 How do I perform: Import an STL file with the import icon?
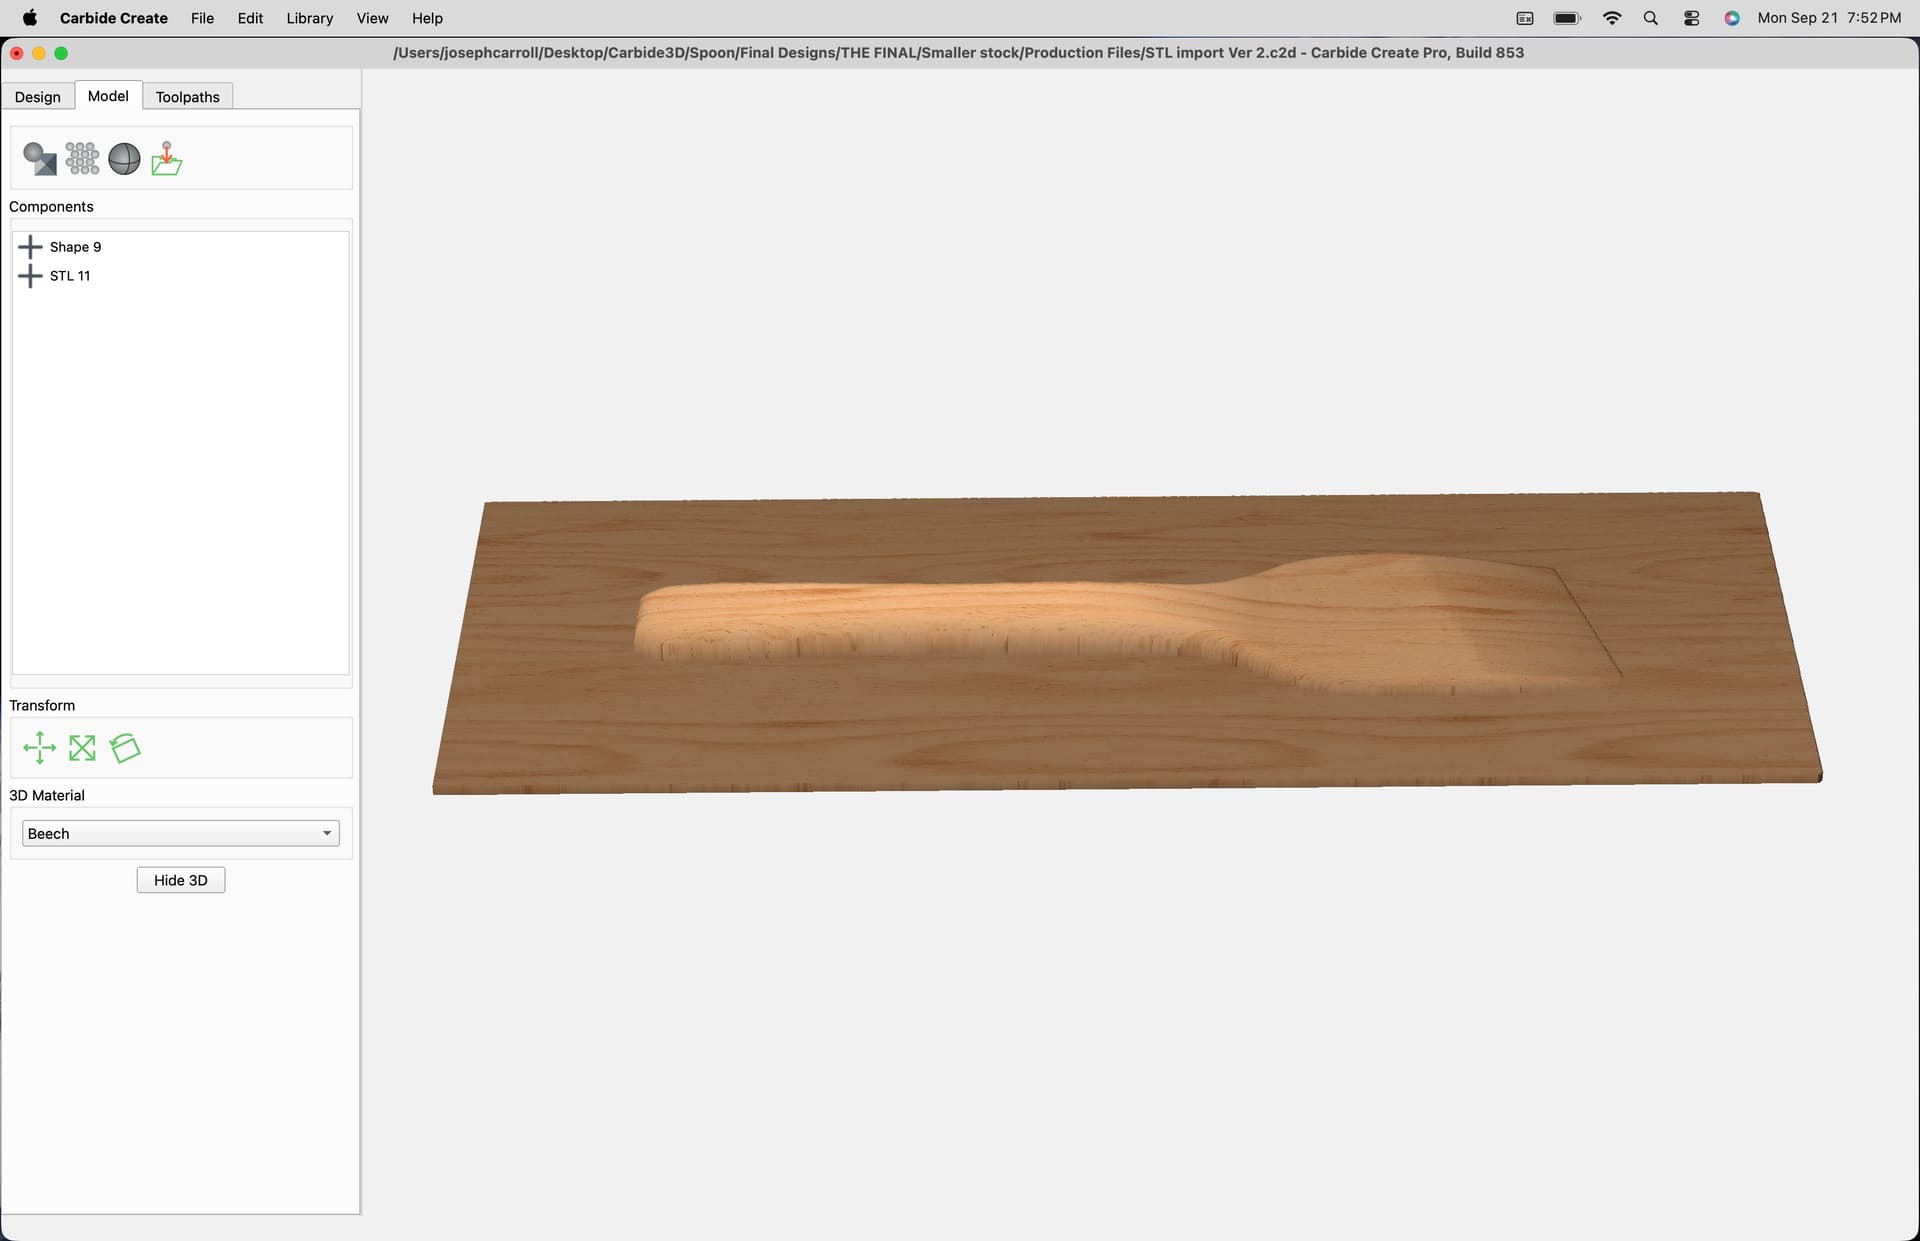(166, 158)
